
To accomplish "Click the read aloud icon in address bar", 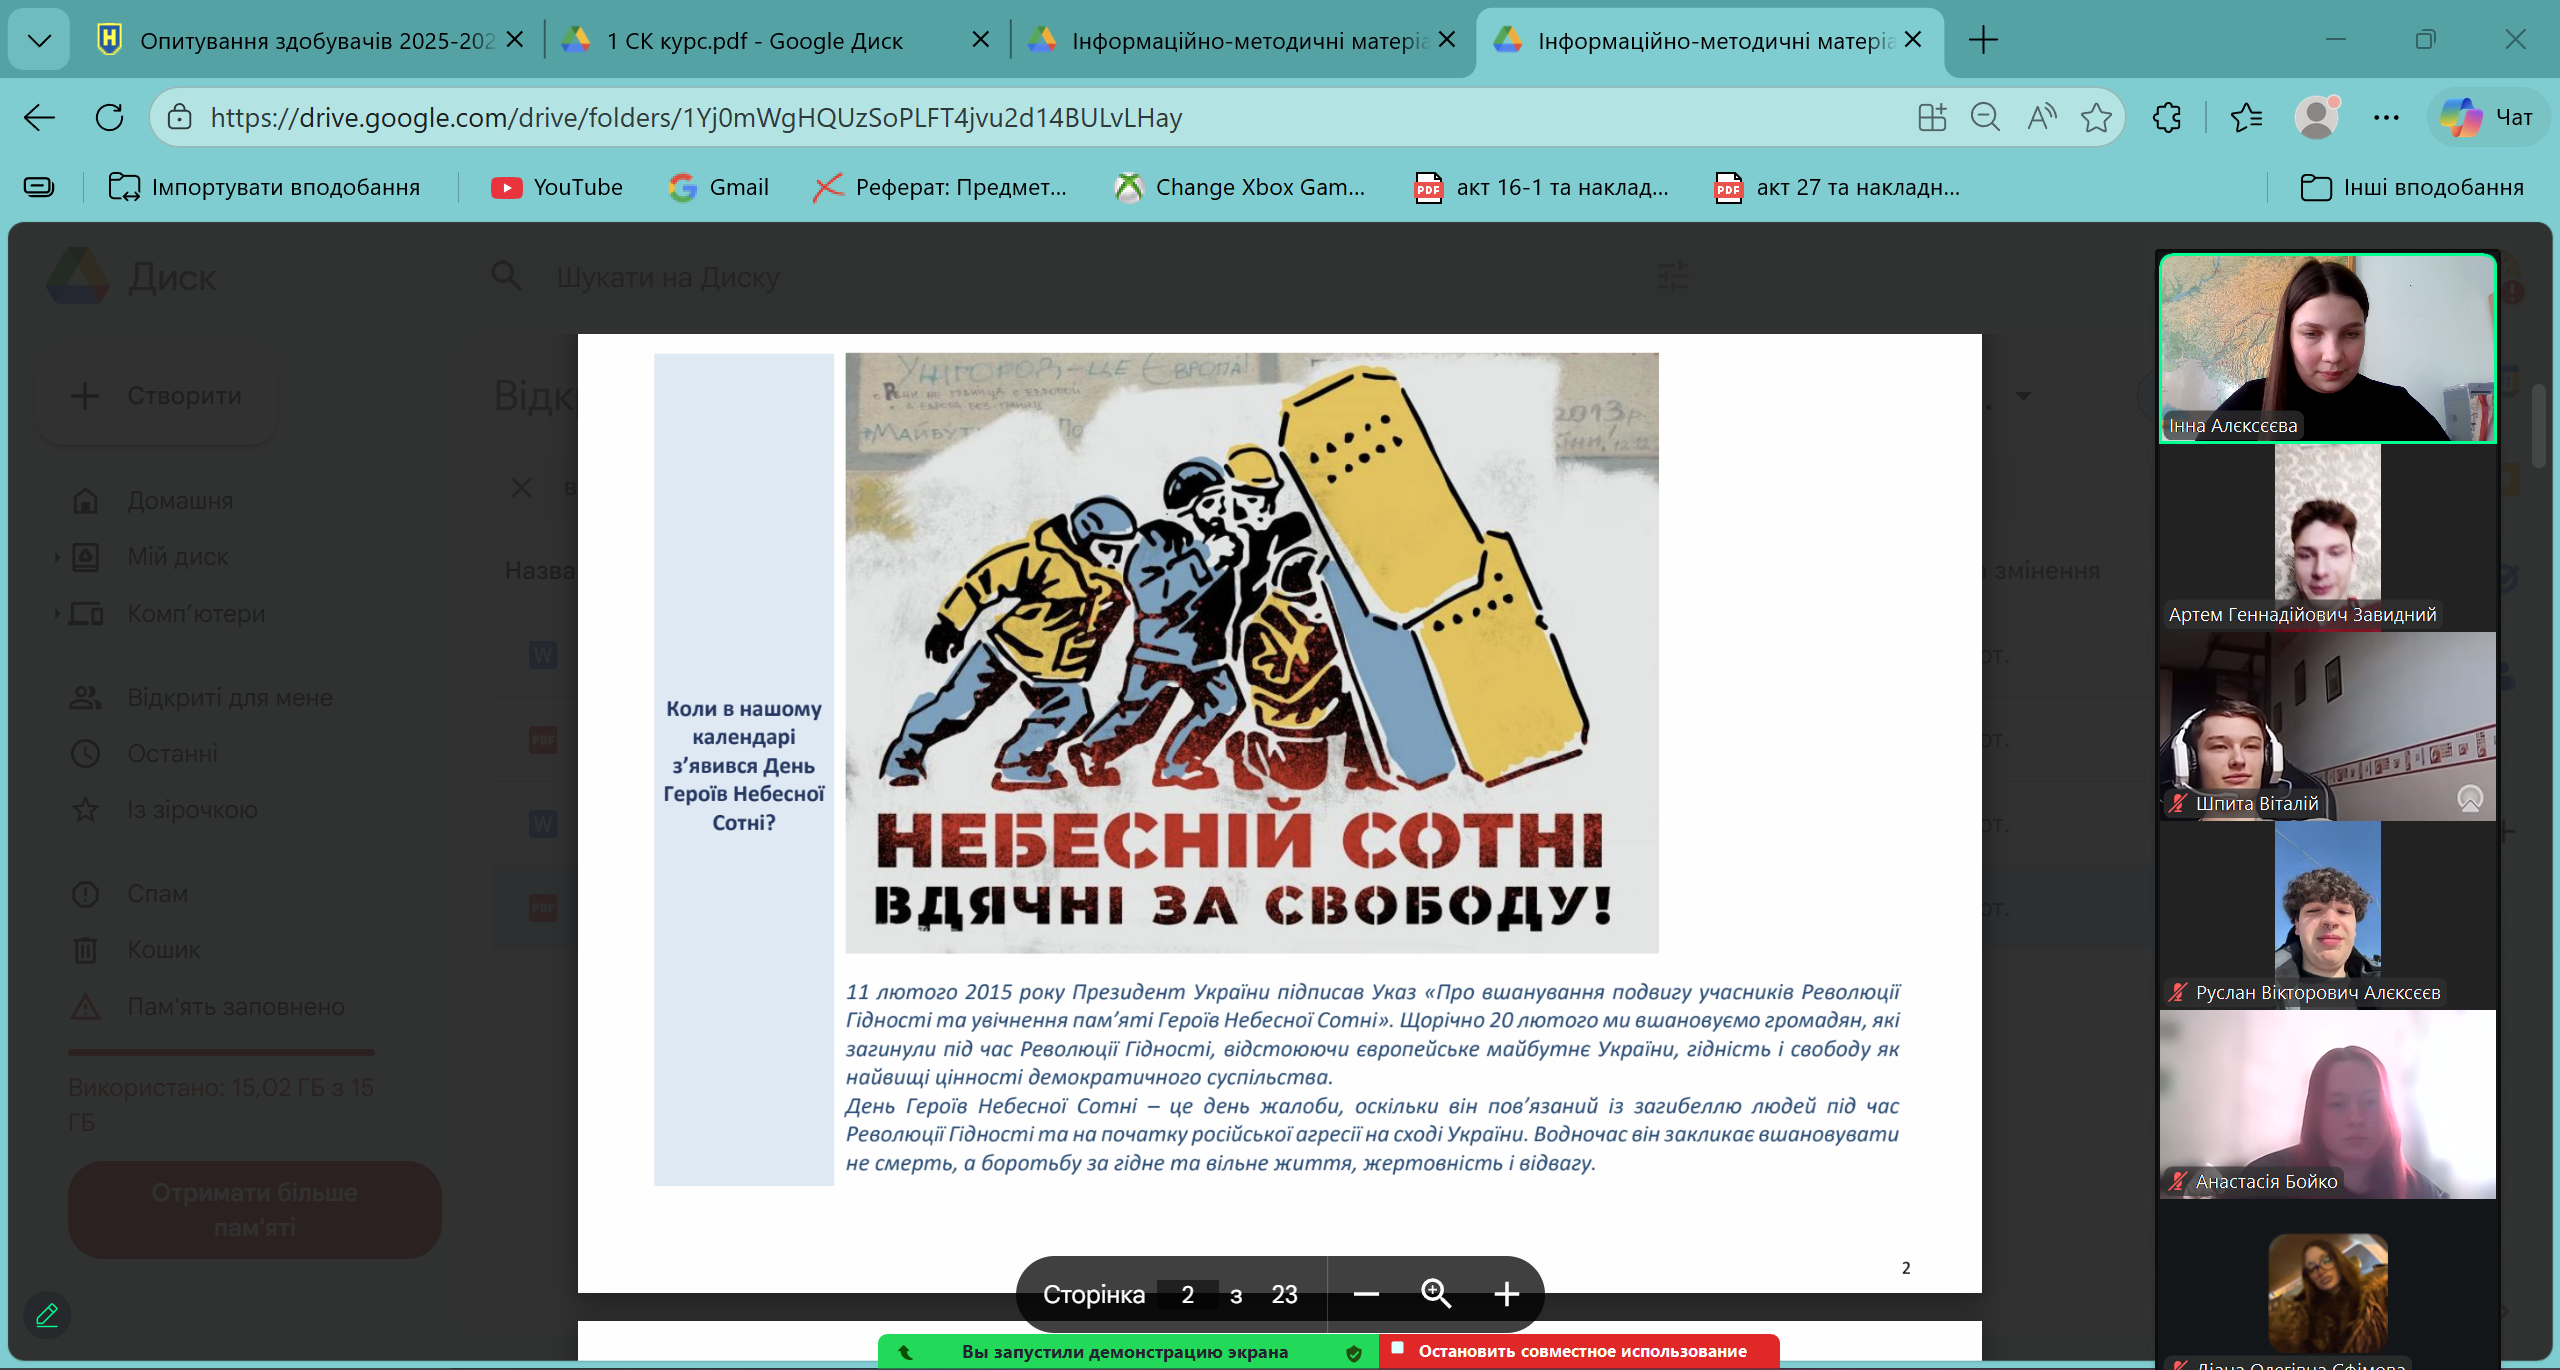I will [2041, 118].
